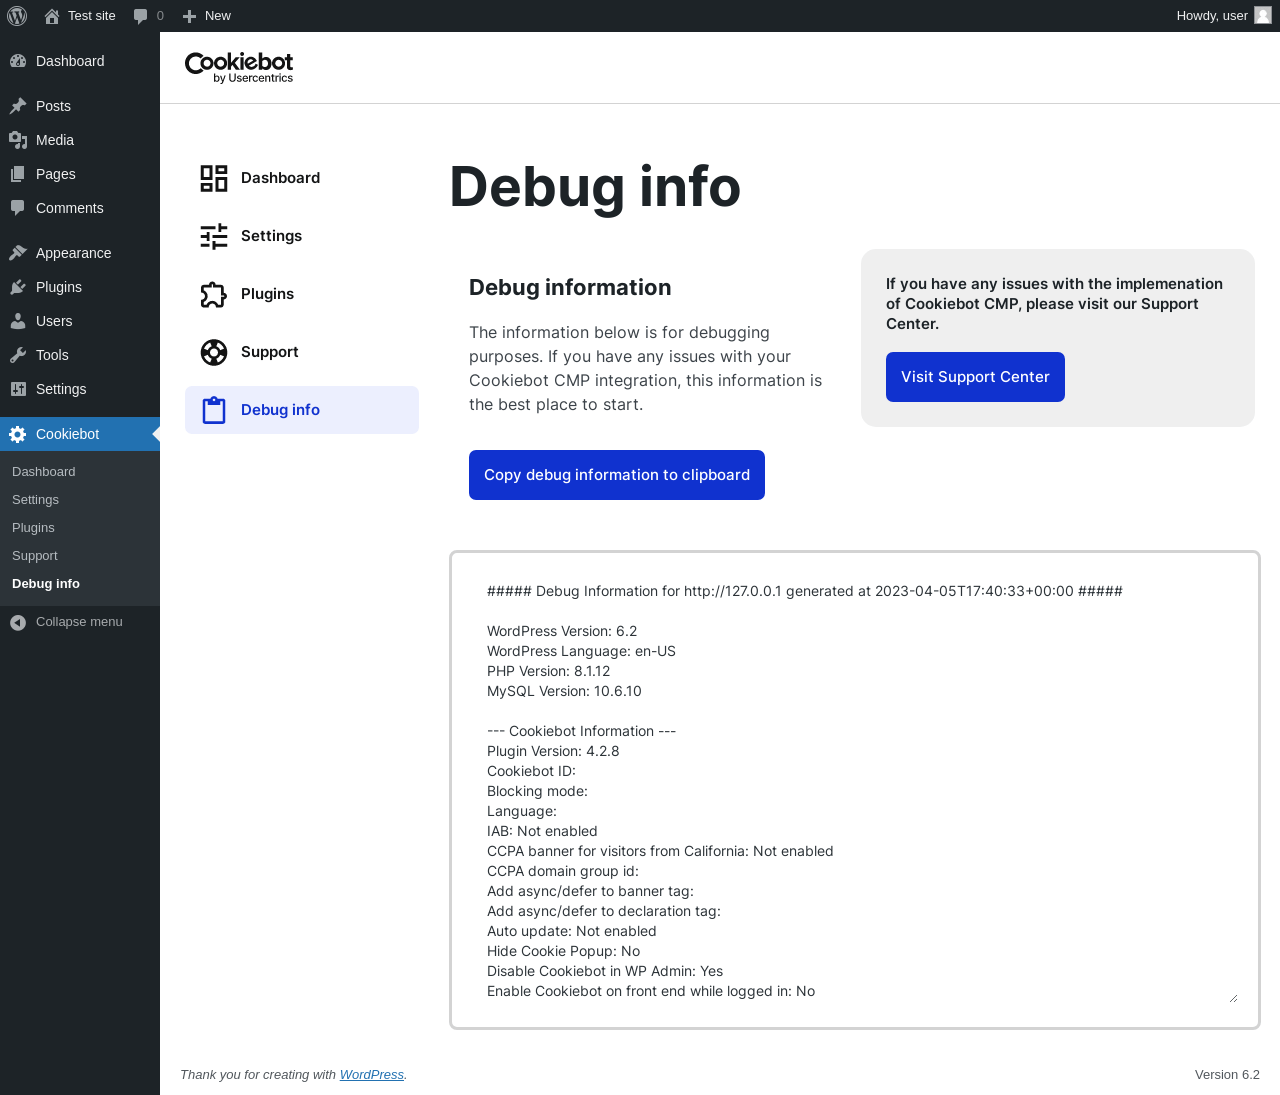Click 'Auto update: Not enabled' line
The height and width of the screenshot is (1095, 1280).
[572, 931]
